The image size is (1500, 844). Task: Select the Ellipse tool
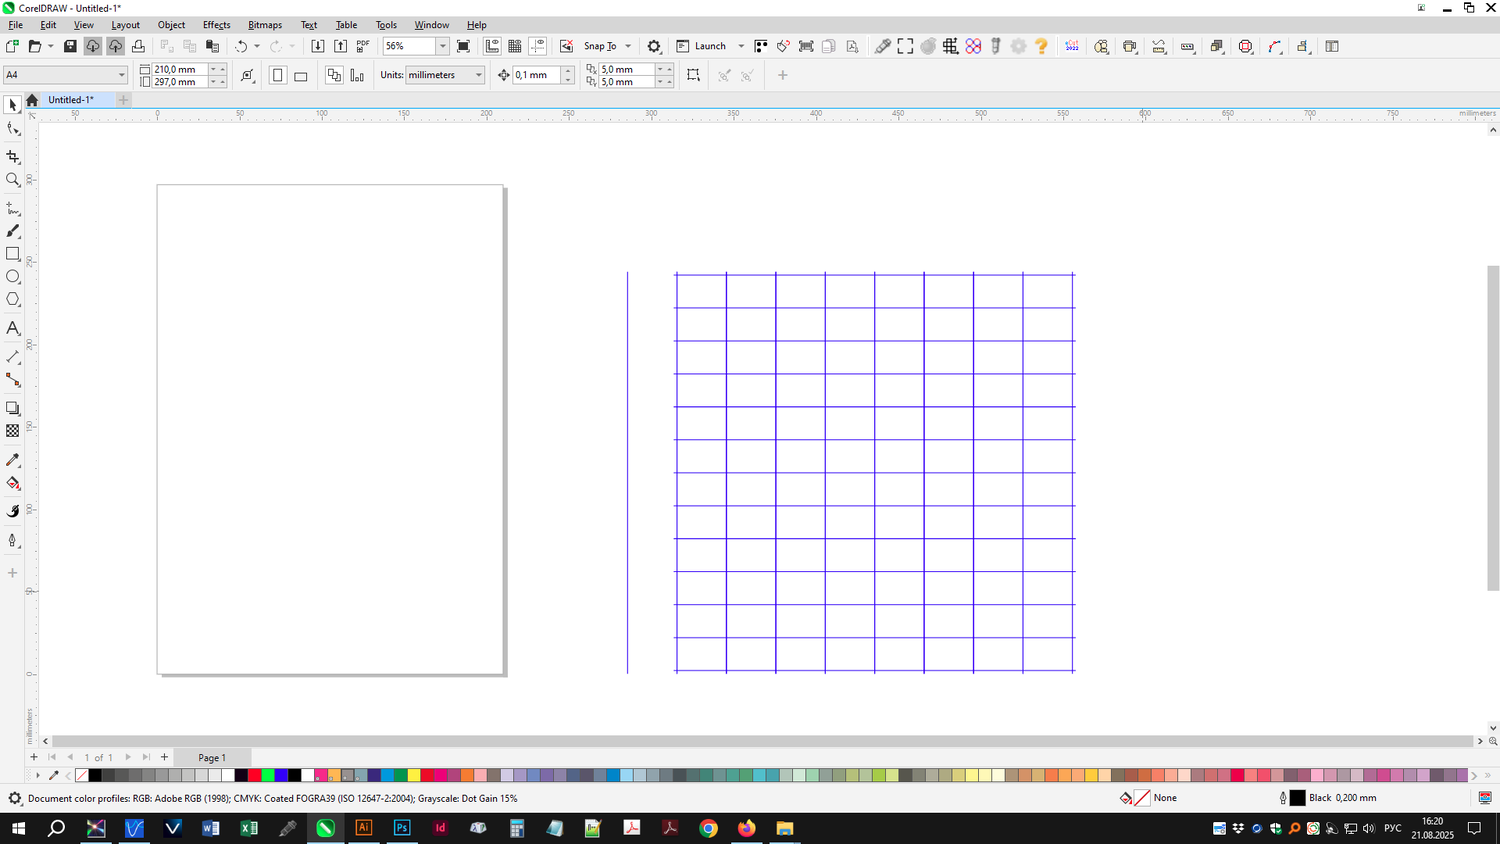(x=13, y=277)
